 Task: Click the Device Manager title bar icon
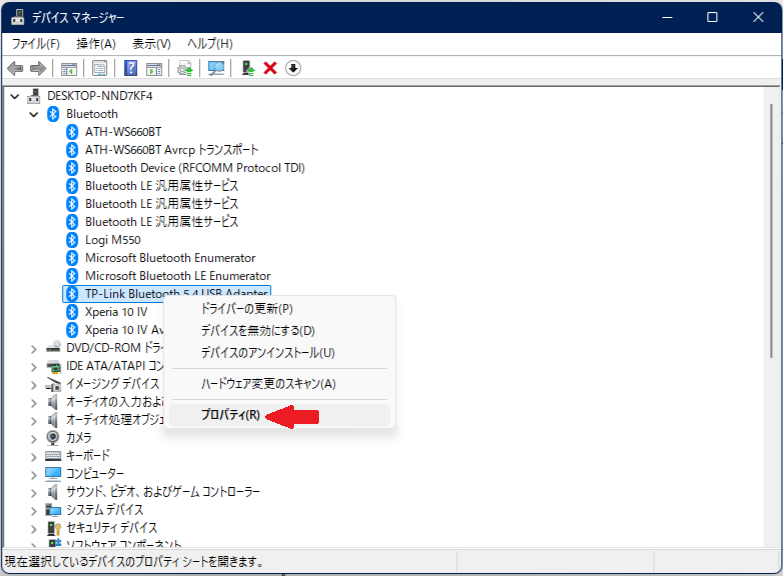click(x=18, y=17)
